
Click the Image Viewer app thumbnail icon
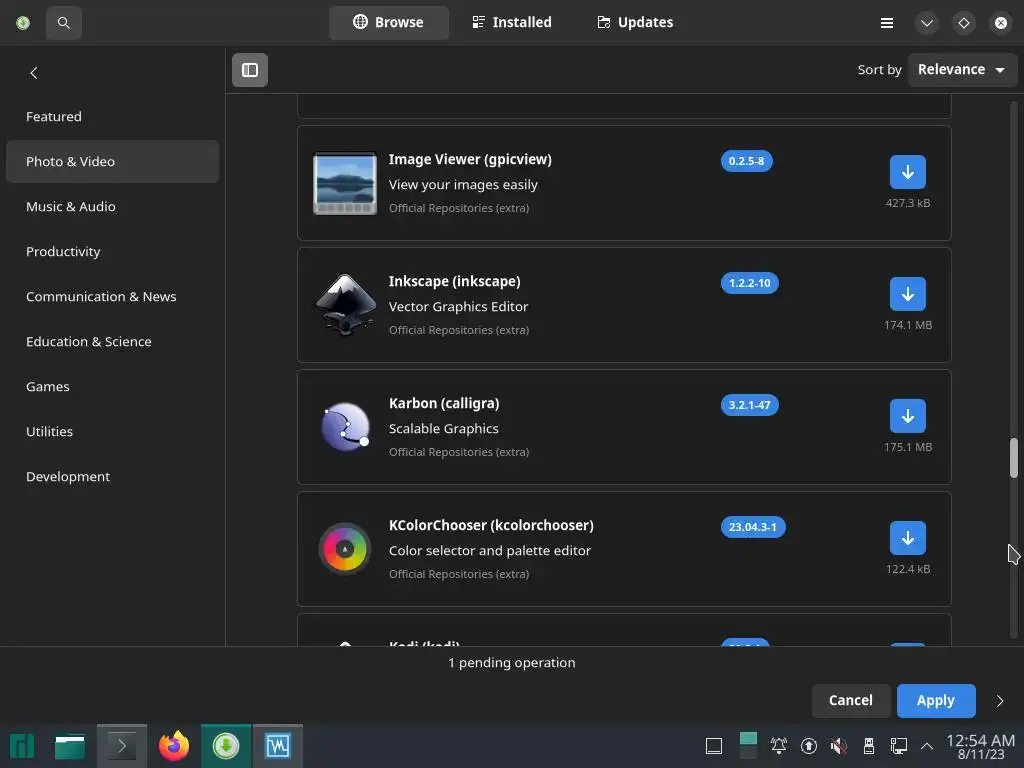(345, 184)
